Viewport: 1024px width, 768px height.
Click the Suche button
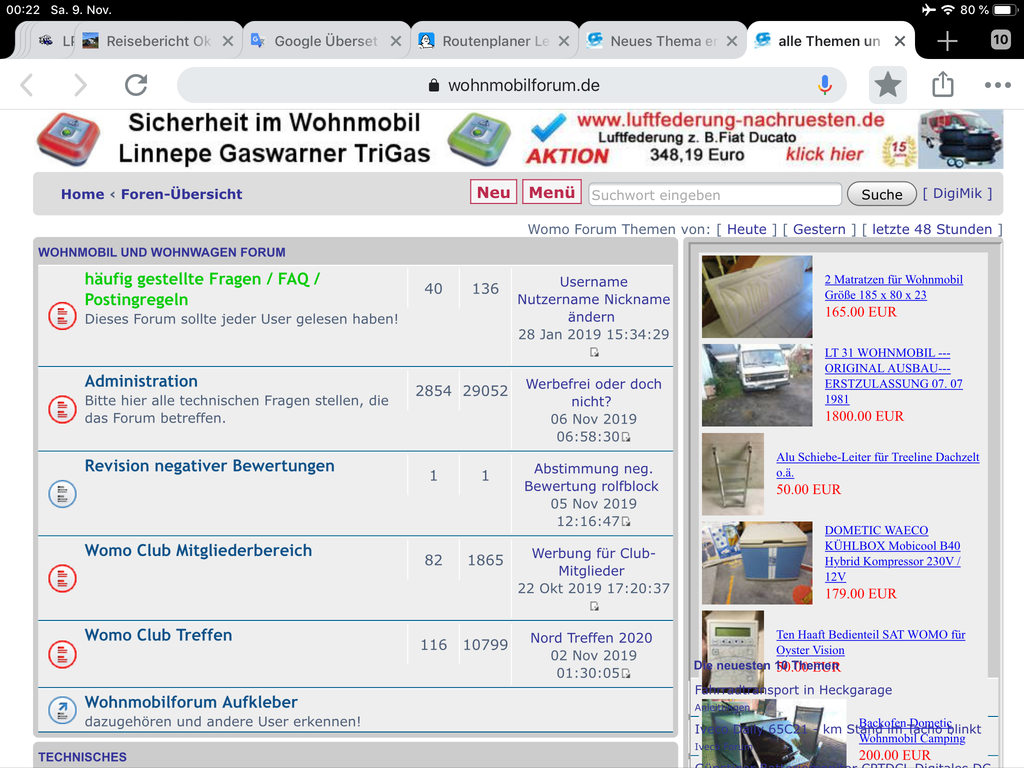click(882, 194)
